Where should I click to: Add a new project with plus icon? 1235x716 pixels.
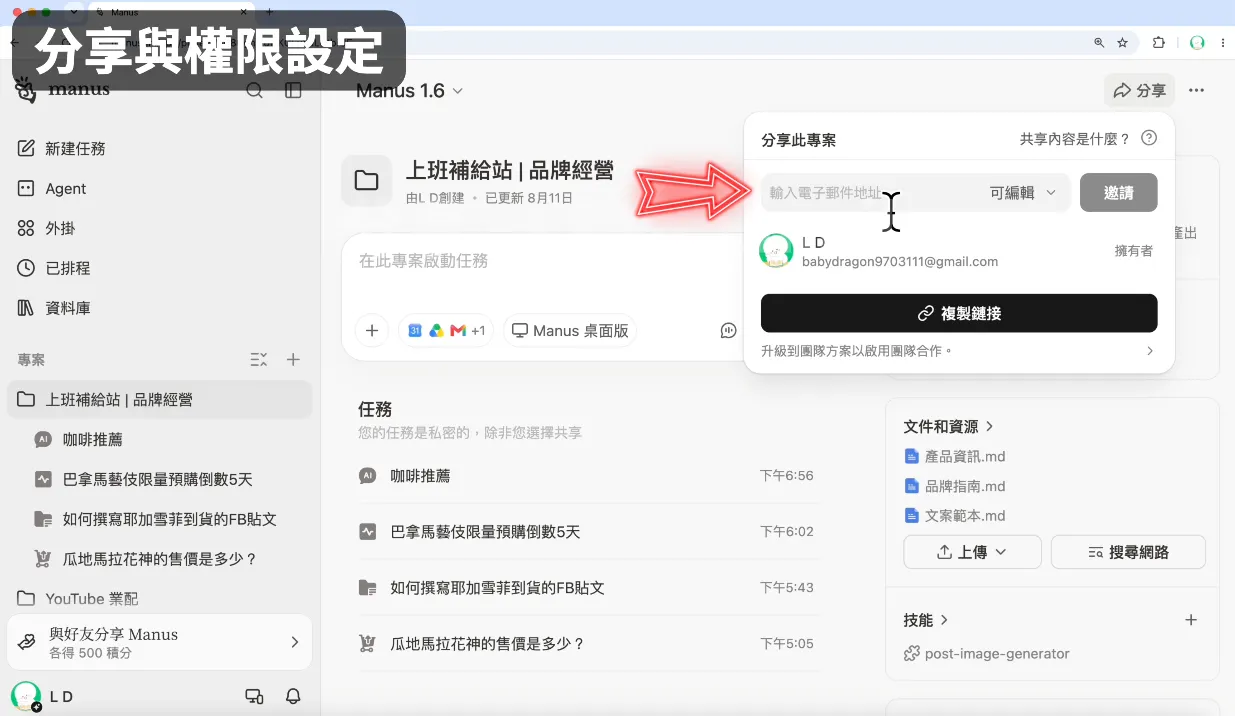[293, 359]
